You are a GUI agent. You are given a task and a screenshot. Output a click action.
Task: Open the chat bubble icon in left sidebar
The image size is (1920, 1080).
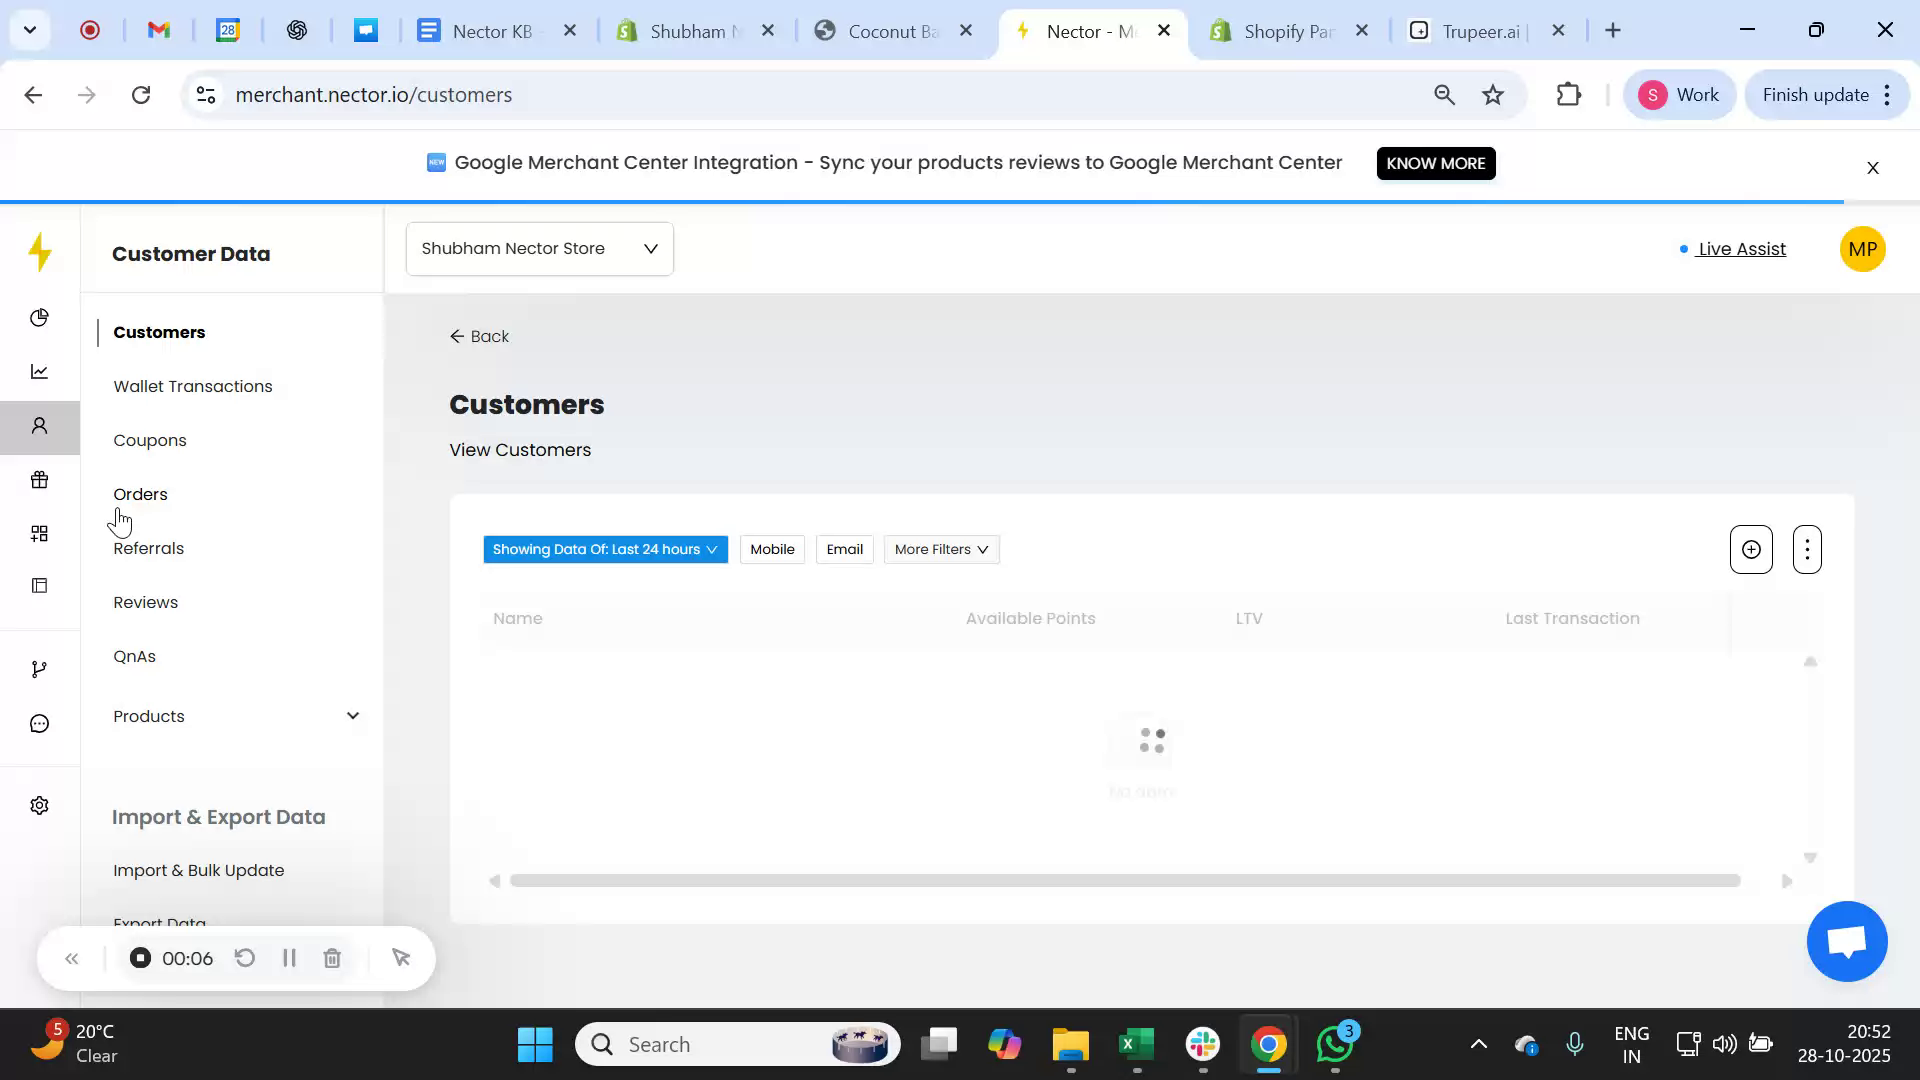click(39, 722)
